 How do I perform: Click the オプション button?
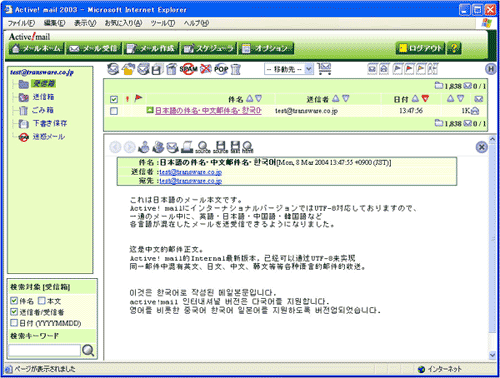click(x=266, y=49)
